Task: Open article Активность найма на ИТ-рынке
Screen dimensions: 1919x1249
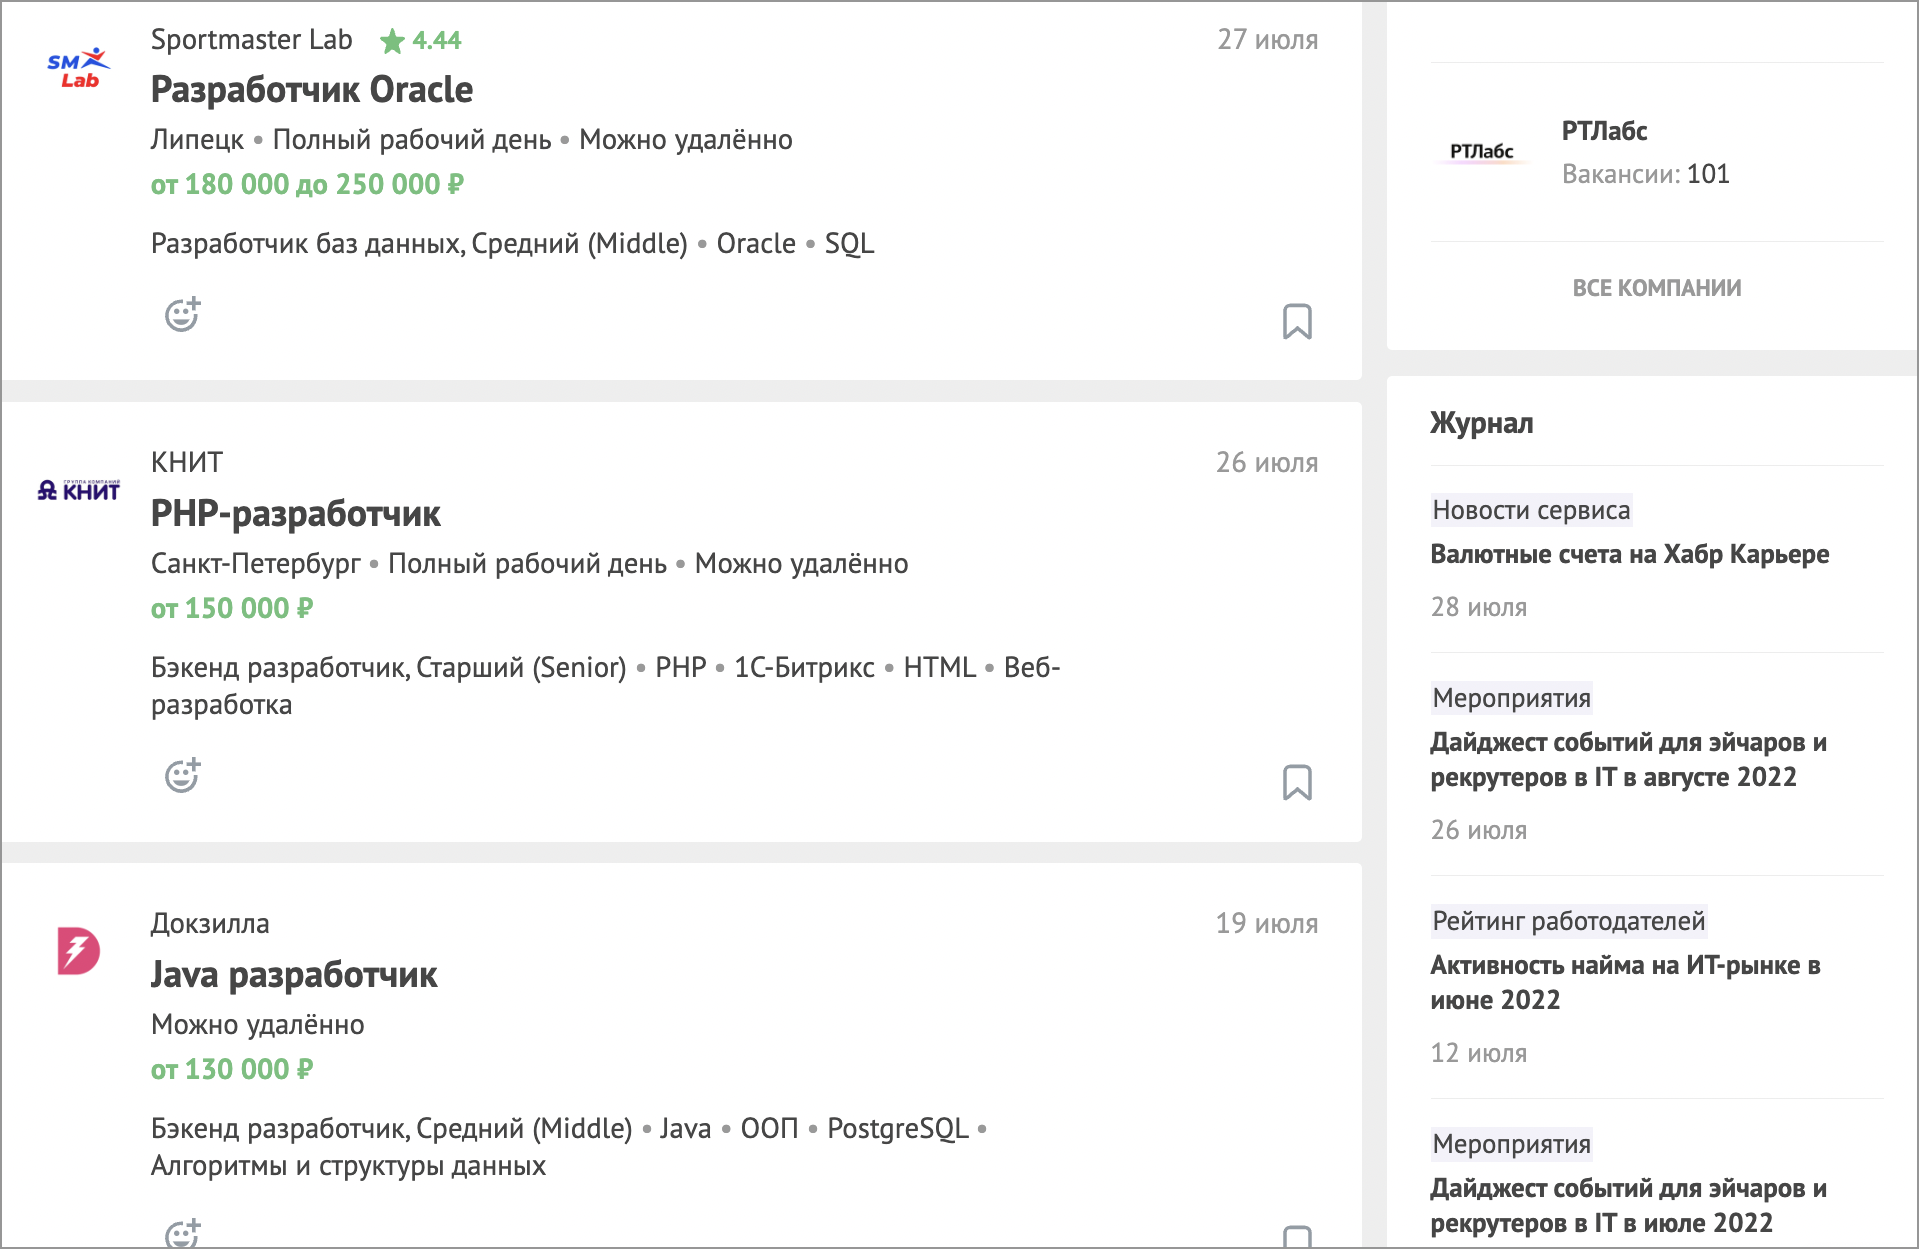Action: 1625,983
